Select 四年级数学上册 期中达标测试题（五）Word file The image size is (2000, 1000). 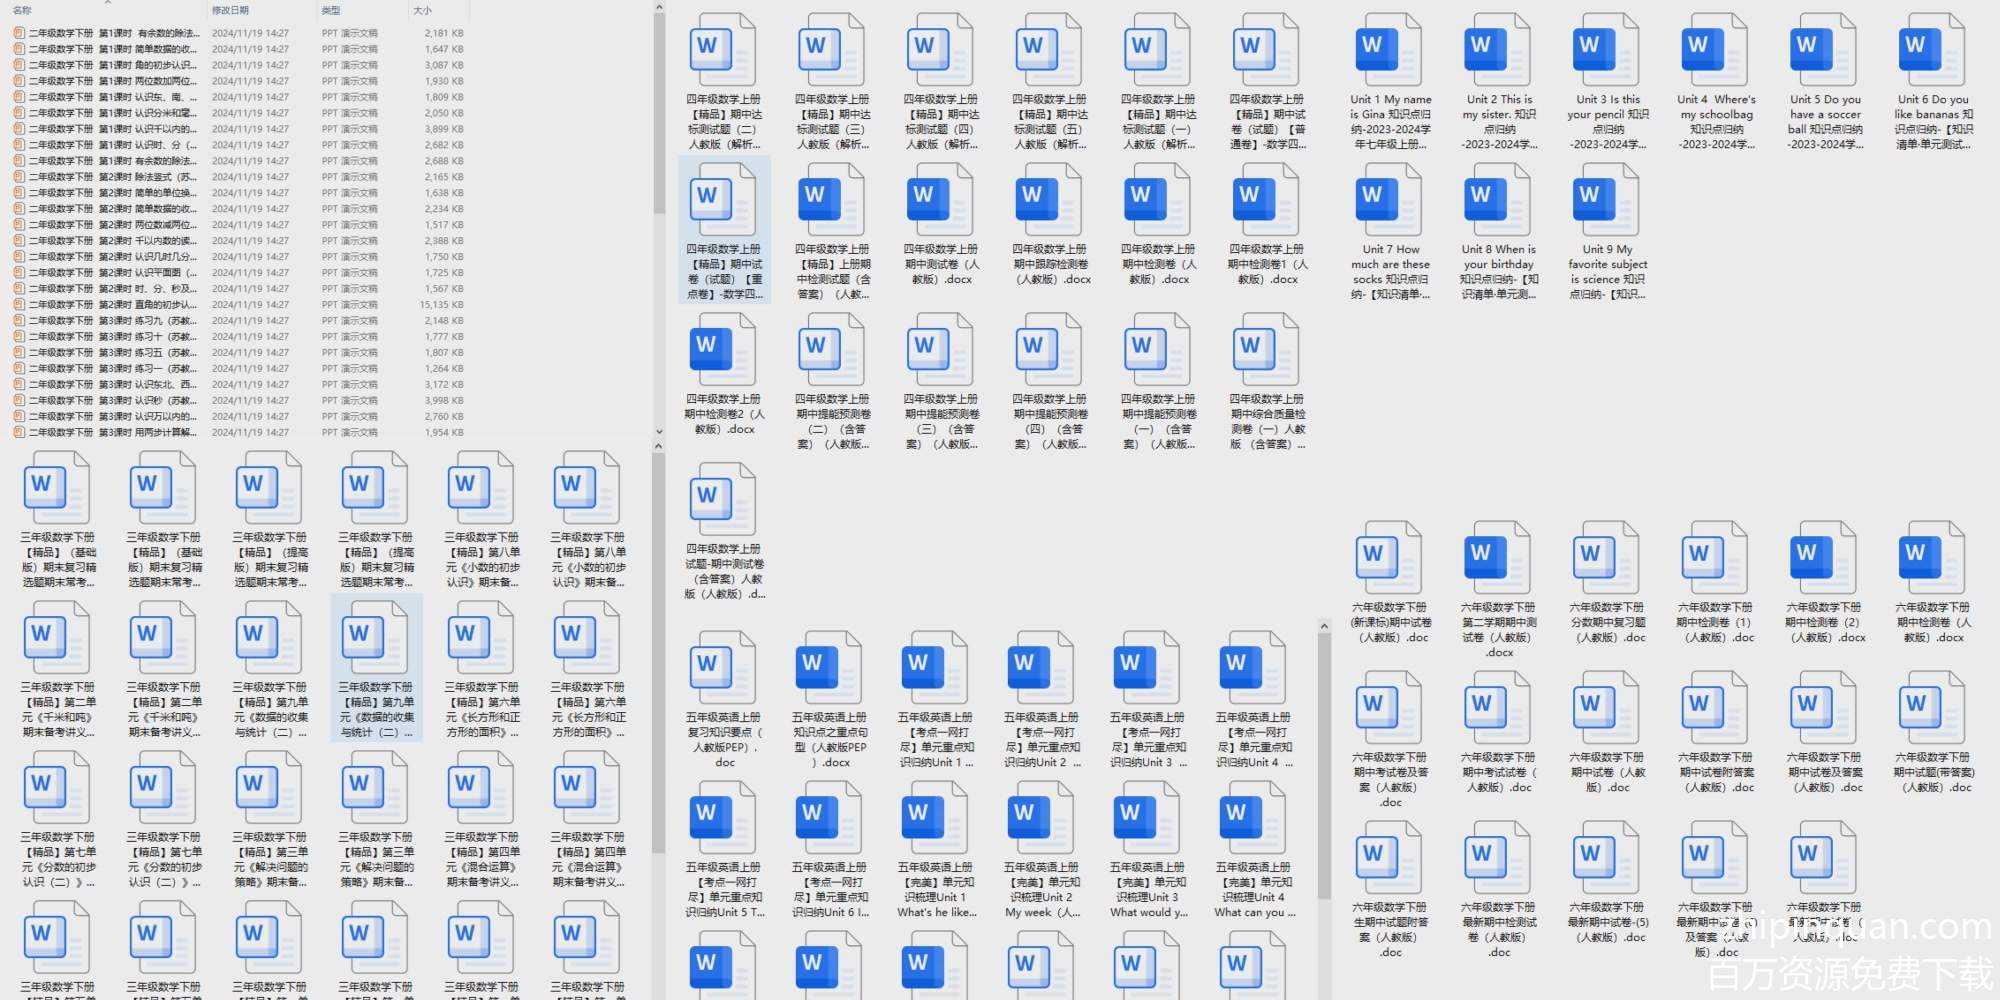coord(1050,82)
